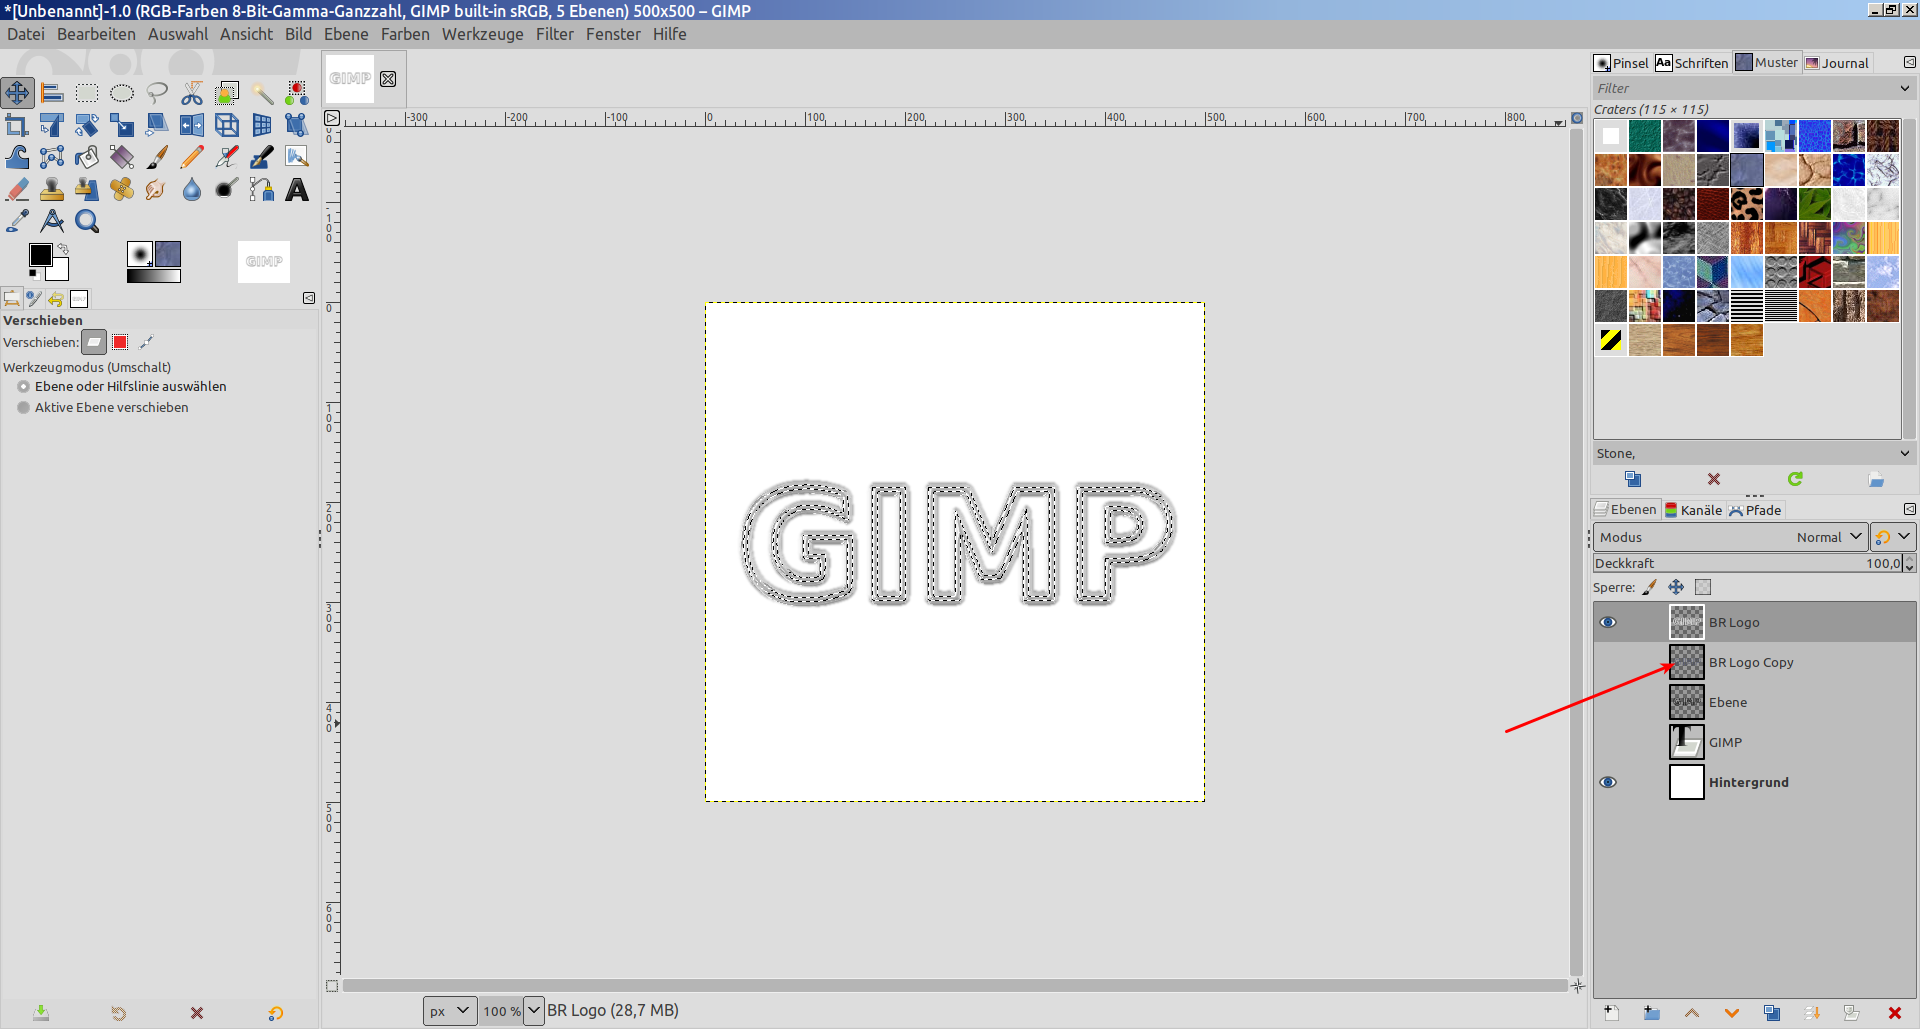Select the Rectangle Select tool
The height and width of the screenshot is (1029, 1920).
(87, 93)
